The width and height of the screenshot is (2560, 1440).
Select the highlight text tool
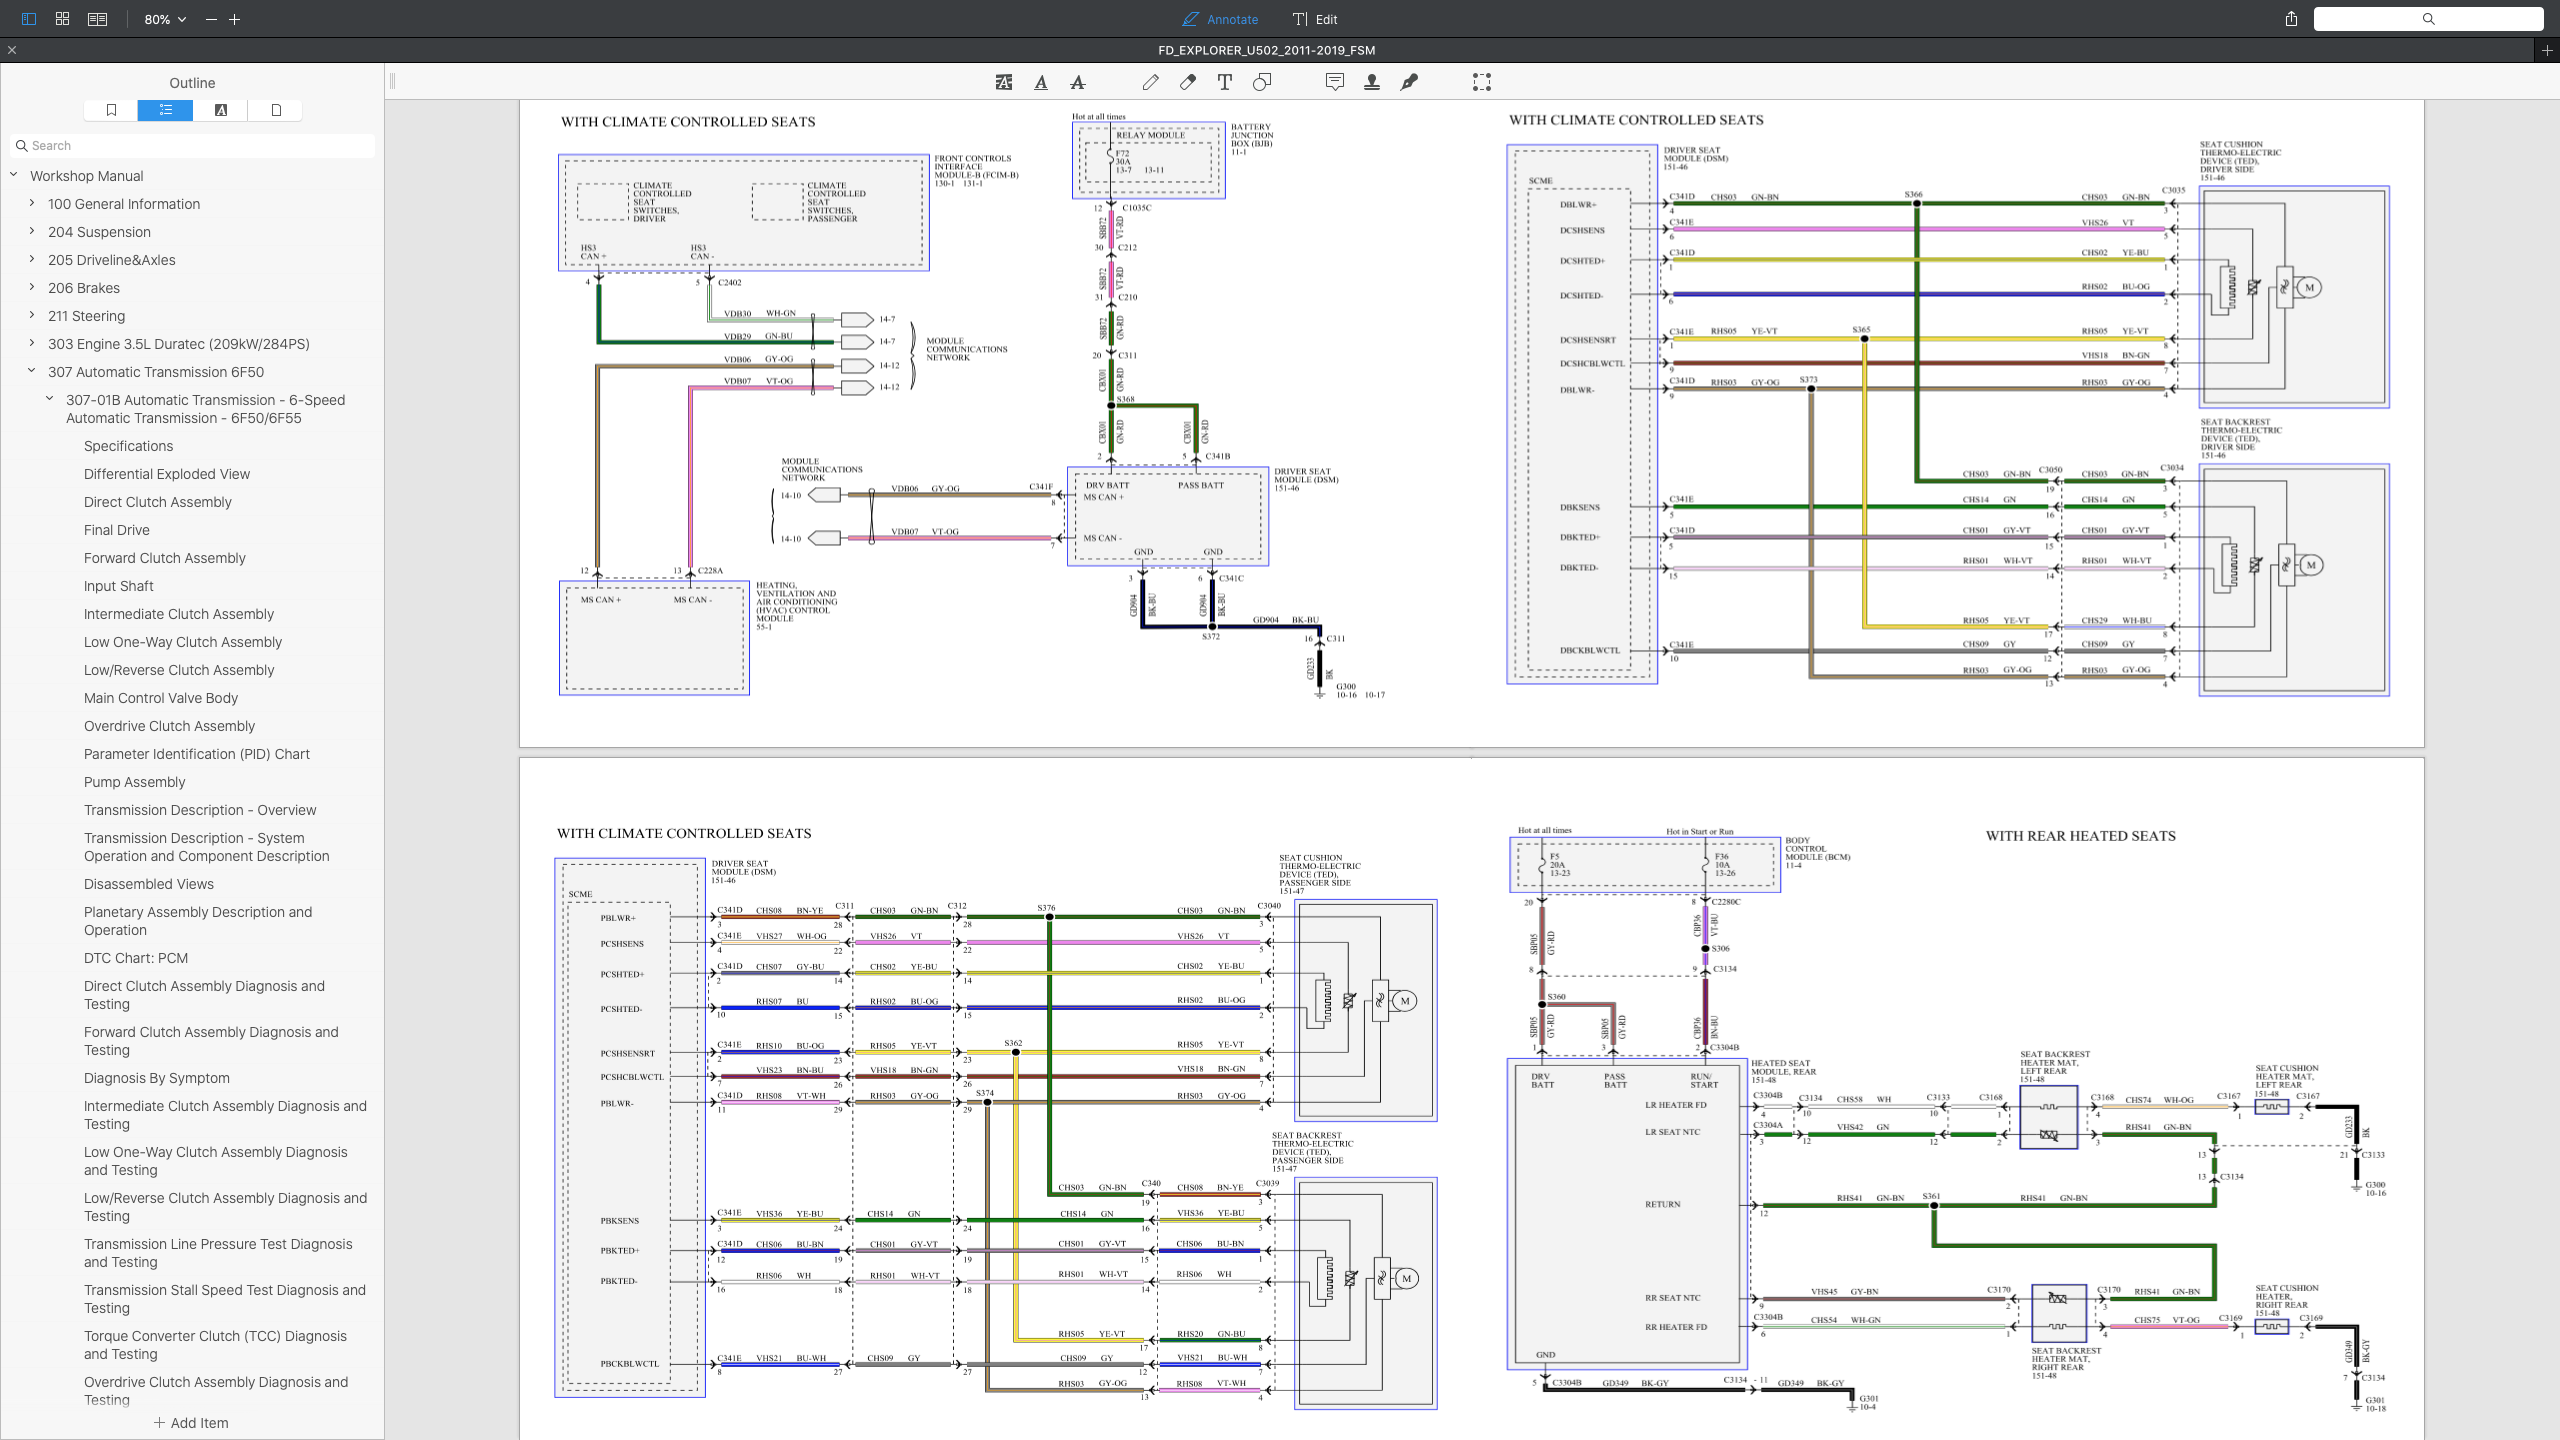(x=1003, y=83)
